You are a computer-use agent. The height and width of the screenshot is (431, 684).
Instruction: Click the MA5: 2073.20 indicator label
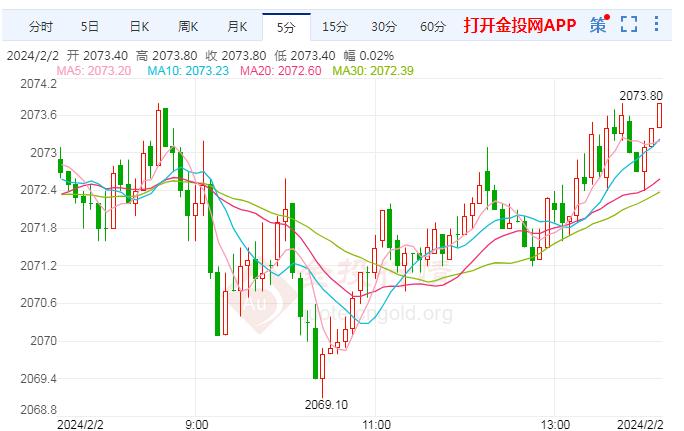pyautogui.click(x=94, y=71)
